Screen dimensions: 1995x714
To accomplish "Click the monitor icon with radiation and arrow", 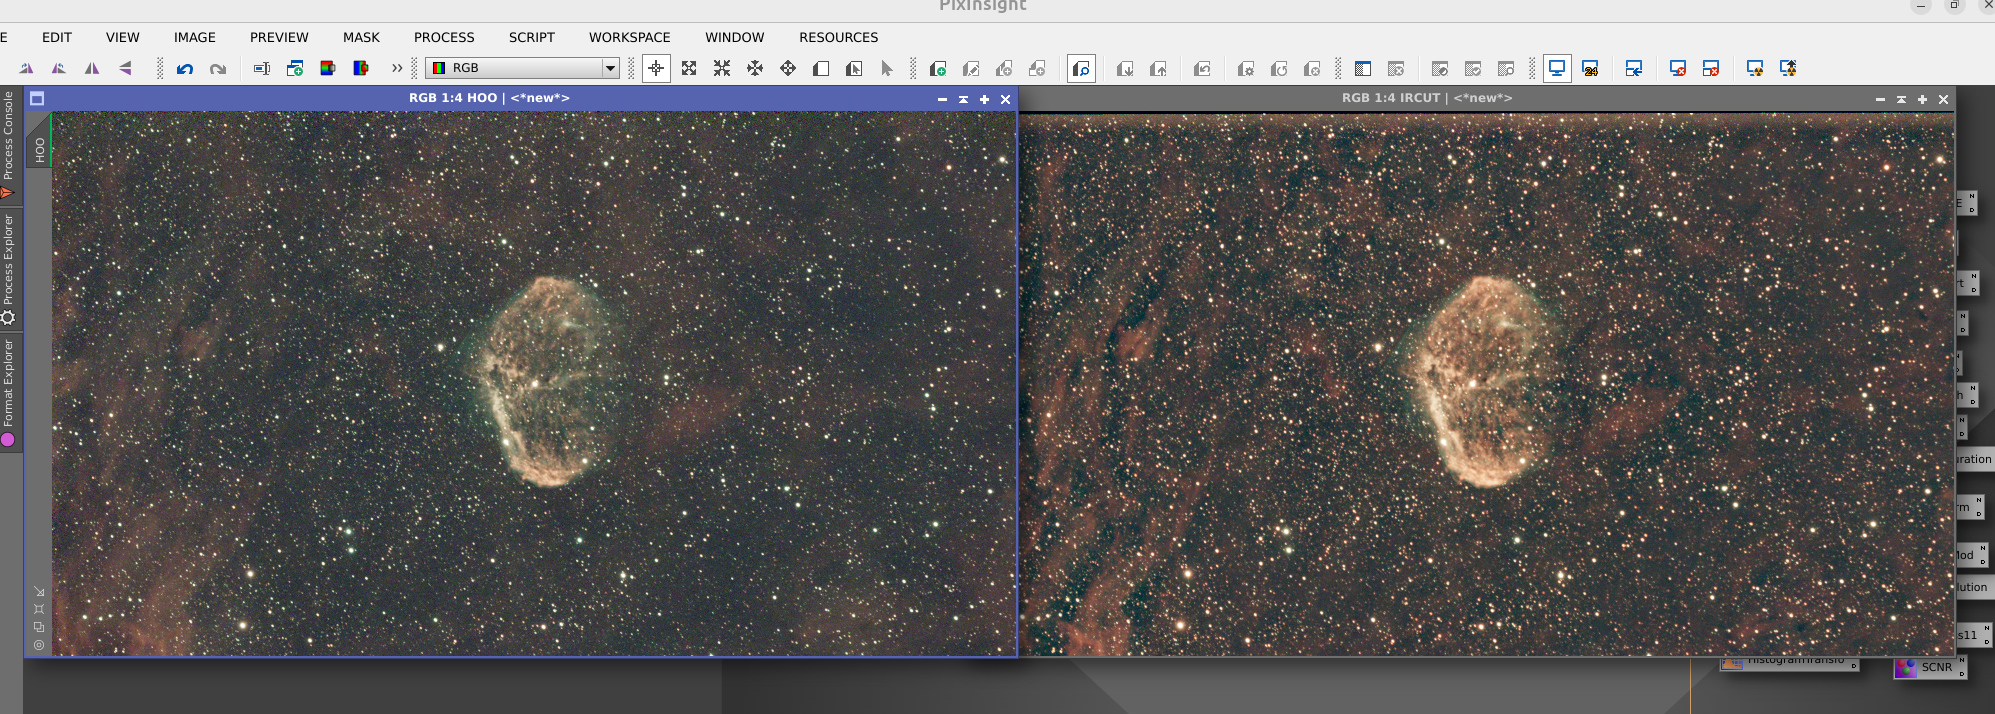I will point(1788,69).
